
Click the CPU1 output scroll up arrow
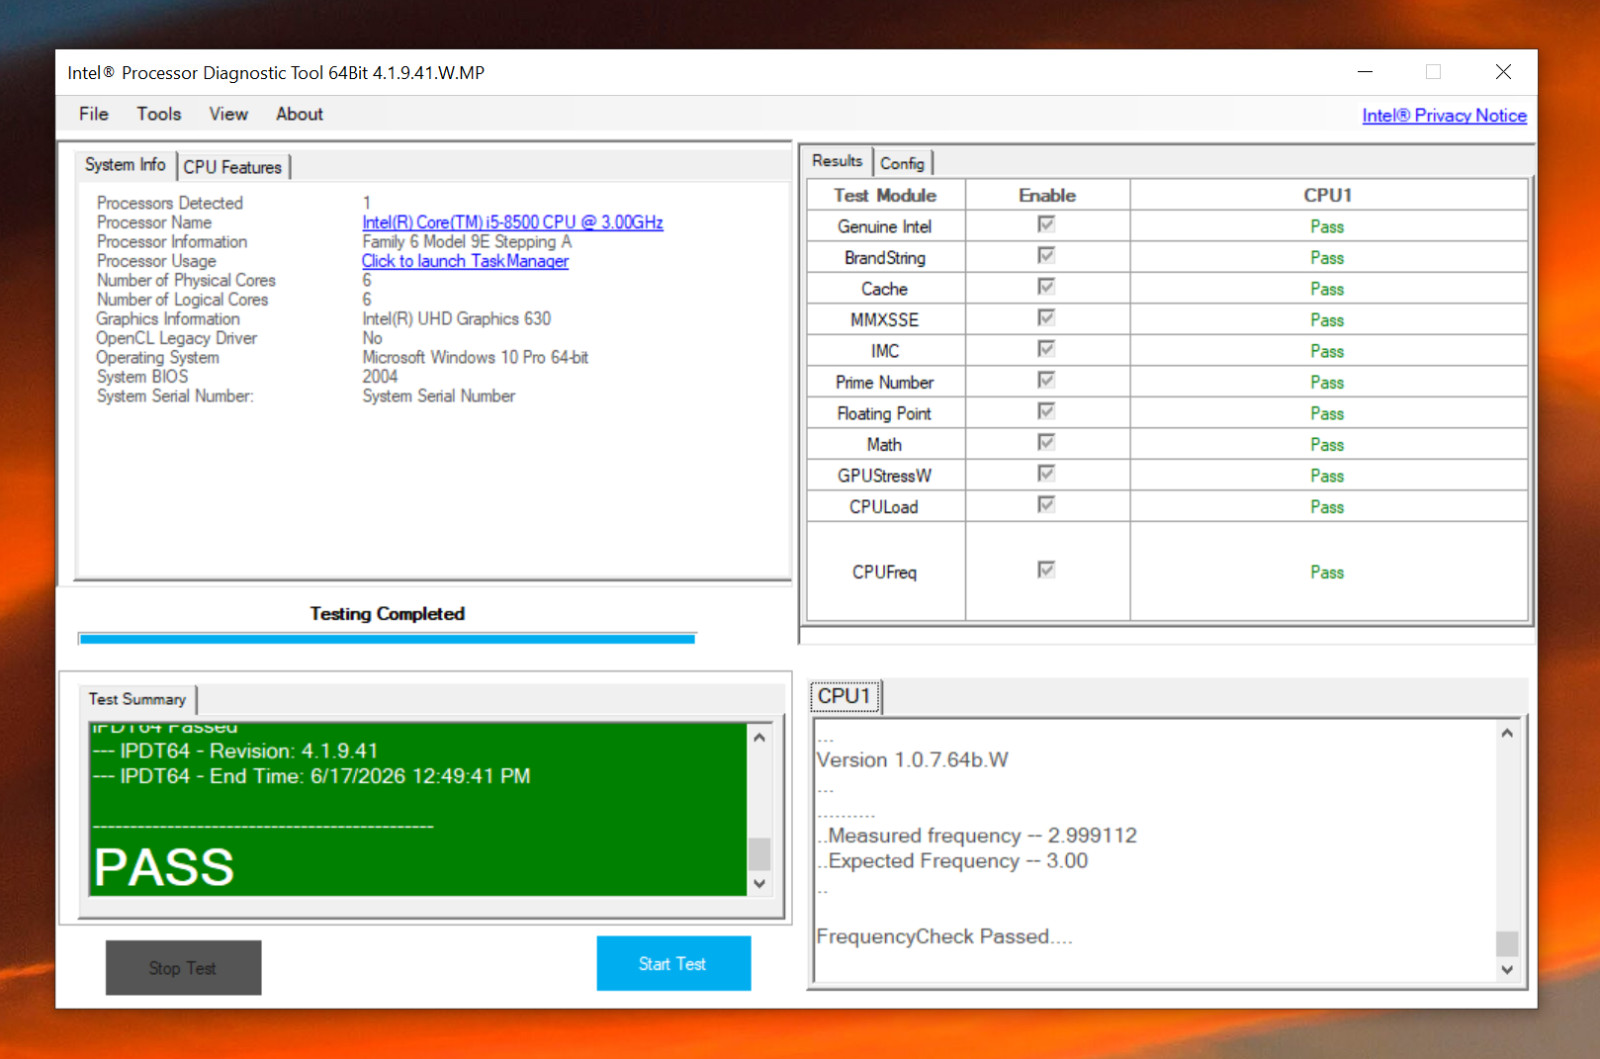tap(1507, 733)
